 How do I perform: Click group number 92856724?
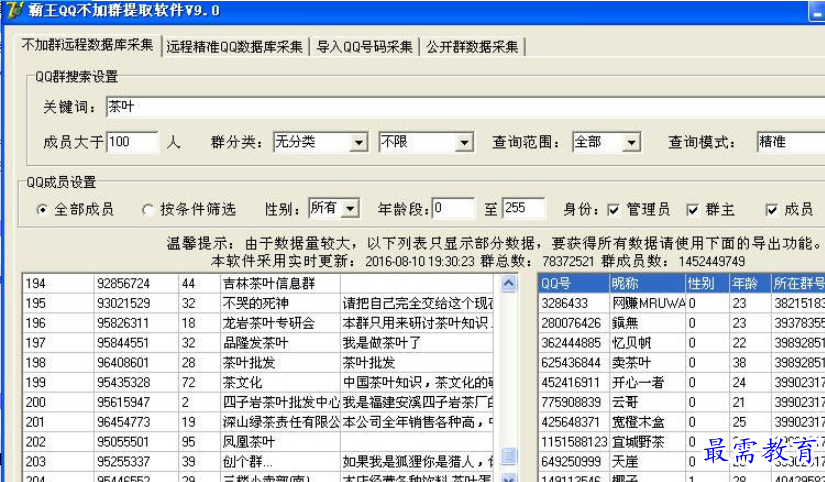pyautogui.click(x=124, y=284)
